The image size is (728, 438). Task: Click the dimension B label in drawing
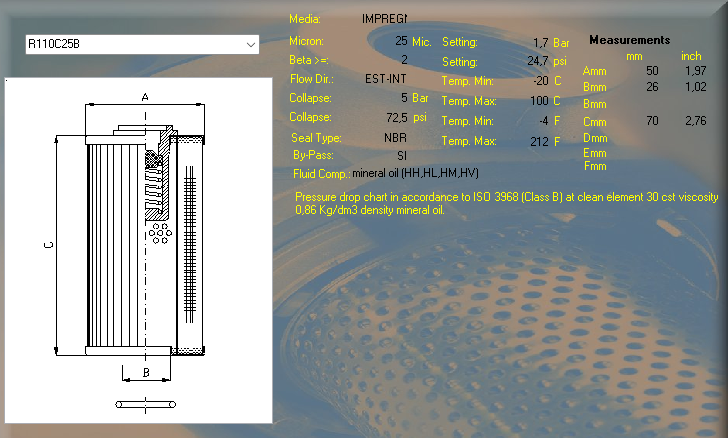tap(146, 373)
